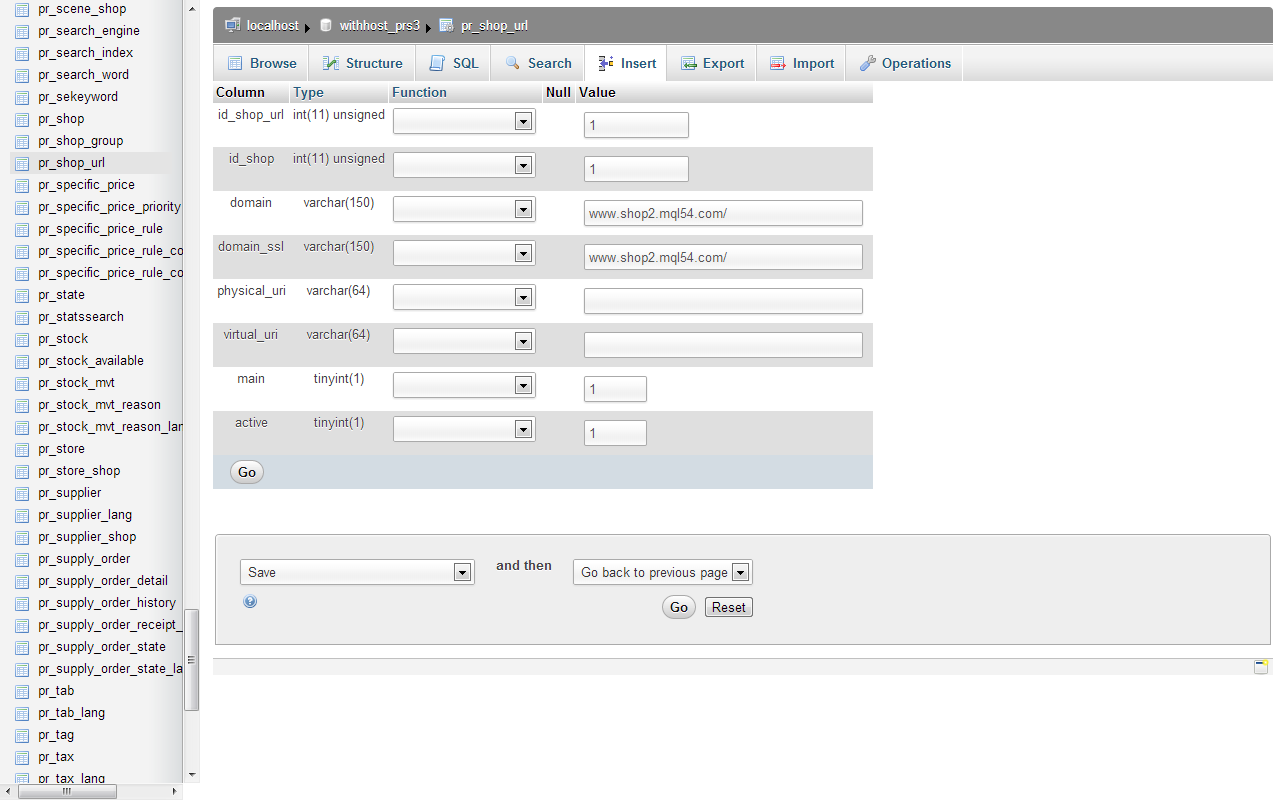Open the Browse tab

pyautogui.click(x=262, y=63)
